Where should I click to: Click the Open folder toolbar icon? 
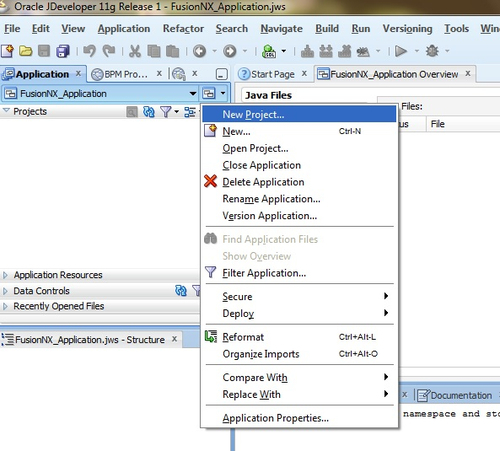click(26, 51)
